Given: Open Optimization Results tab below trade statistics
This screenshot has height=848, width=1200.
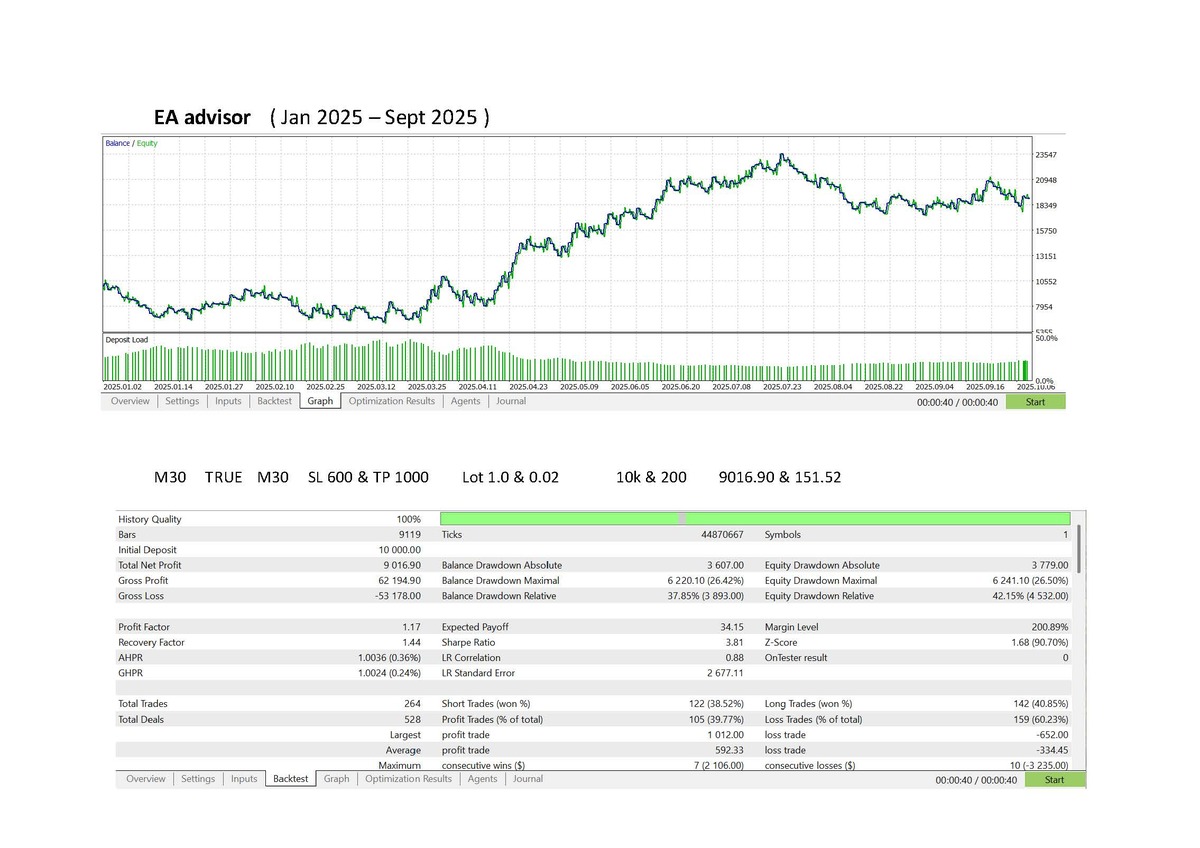Looking at the screenshot, I should (408, 779).
